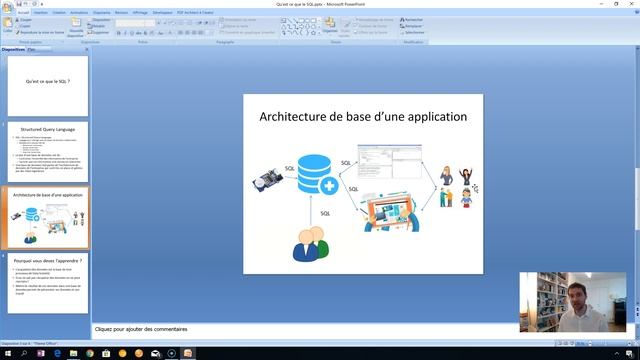Select the line shape in shapes gallery
Image resolution: width=640 pixels, height=360 pixels.
(290, 20)
